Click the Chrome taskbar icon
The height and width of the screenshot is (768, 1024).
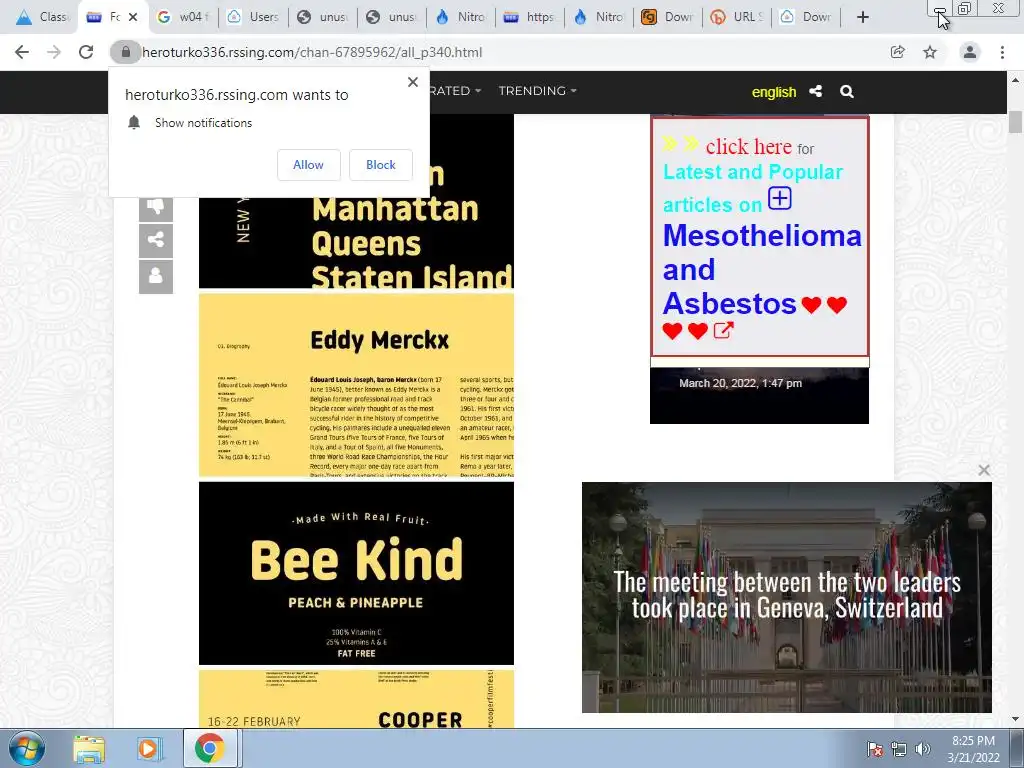pyautogui.click(x=209, y=748)
